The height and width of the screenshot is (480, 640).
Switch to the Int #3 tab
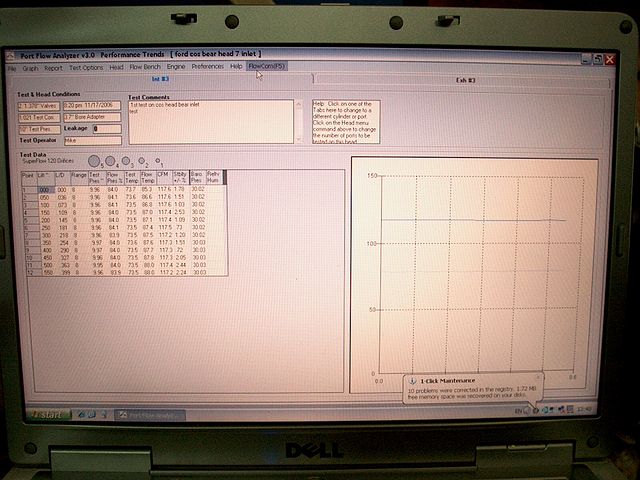coord(160,79)
